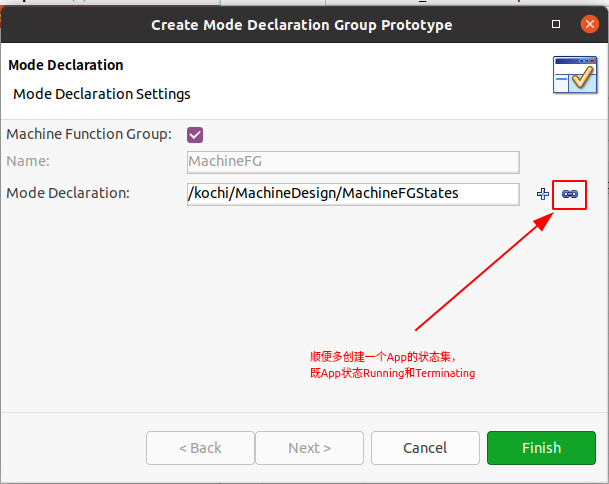
Task: Click the "Name:" field label
Action: point(28,161)
